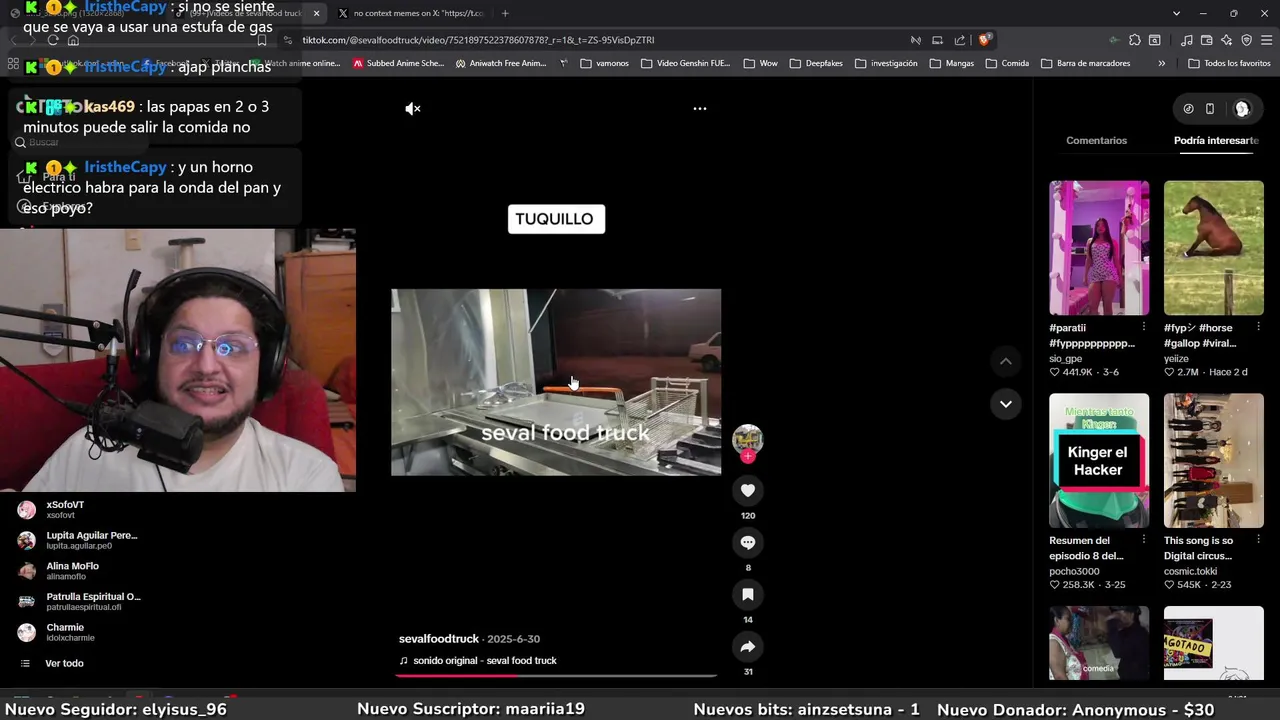Open Charmie account
This screenshot has width=1280, height=720.
tap(56, 632)
